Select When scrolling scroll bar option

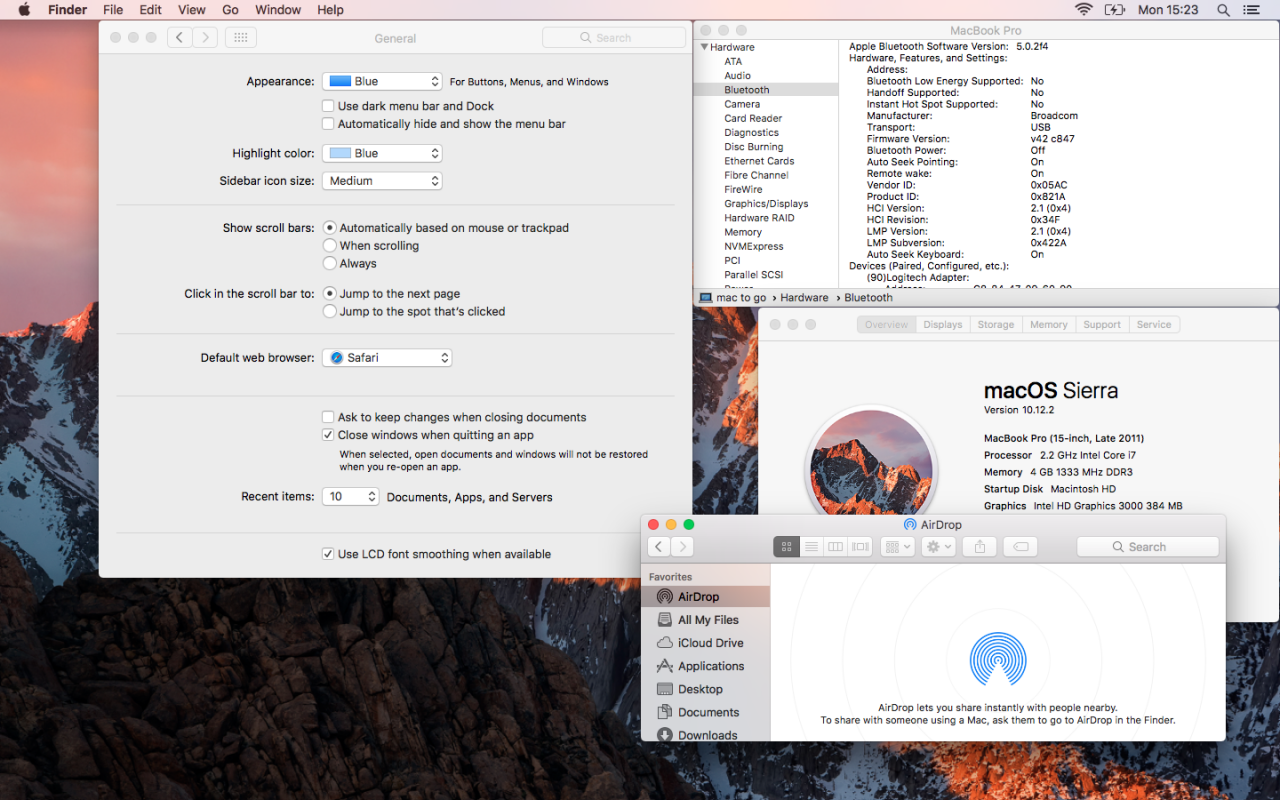[x=330, y=245]
